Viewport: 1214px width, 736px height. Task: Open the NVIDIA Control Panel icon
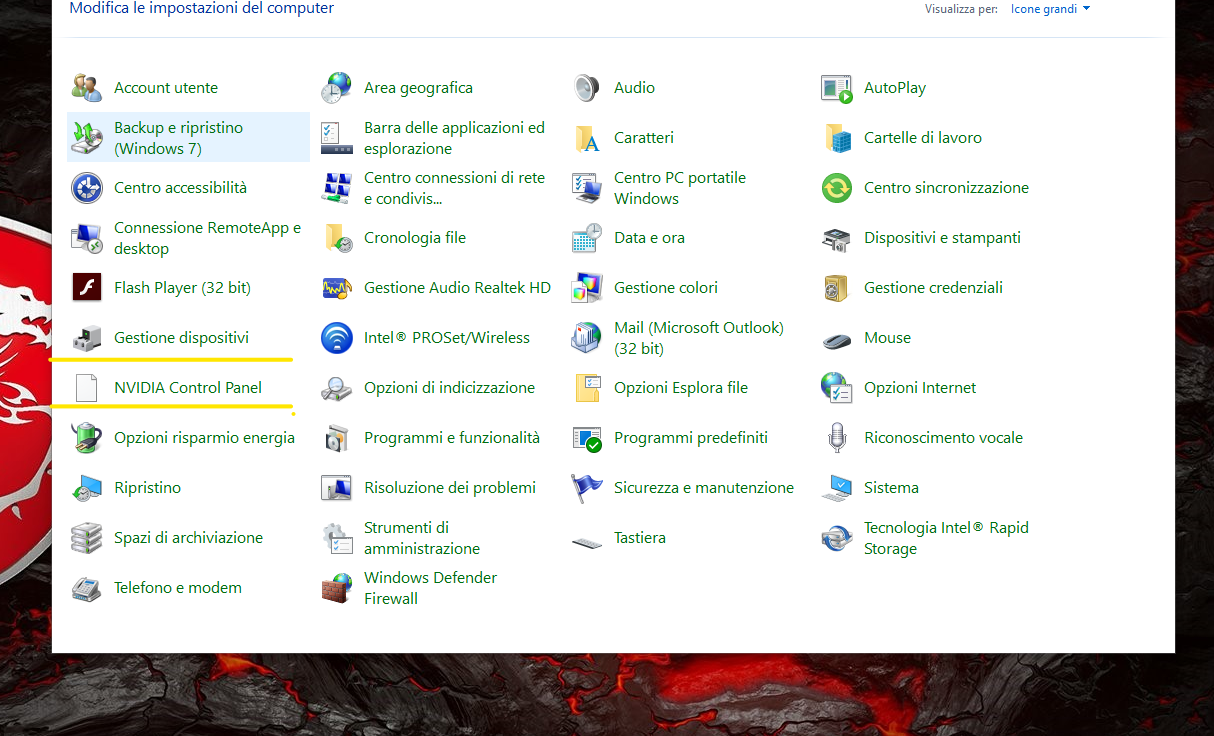(x=87, y=388)
